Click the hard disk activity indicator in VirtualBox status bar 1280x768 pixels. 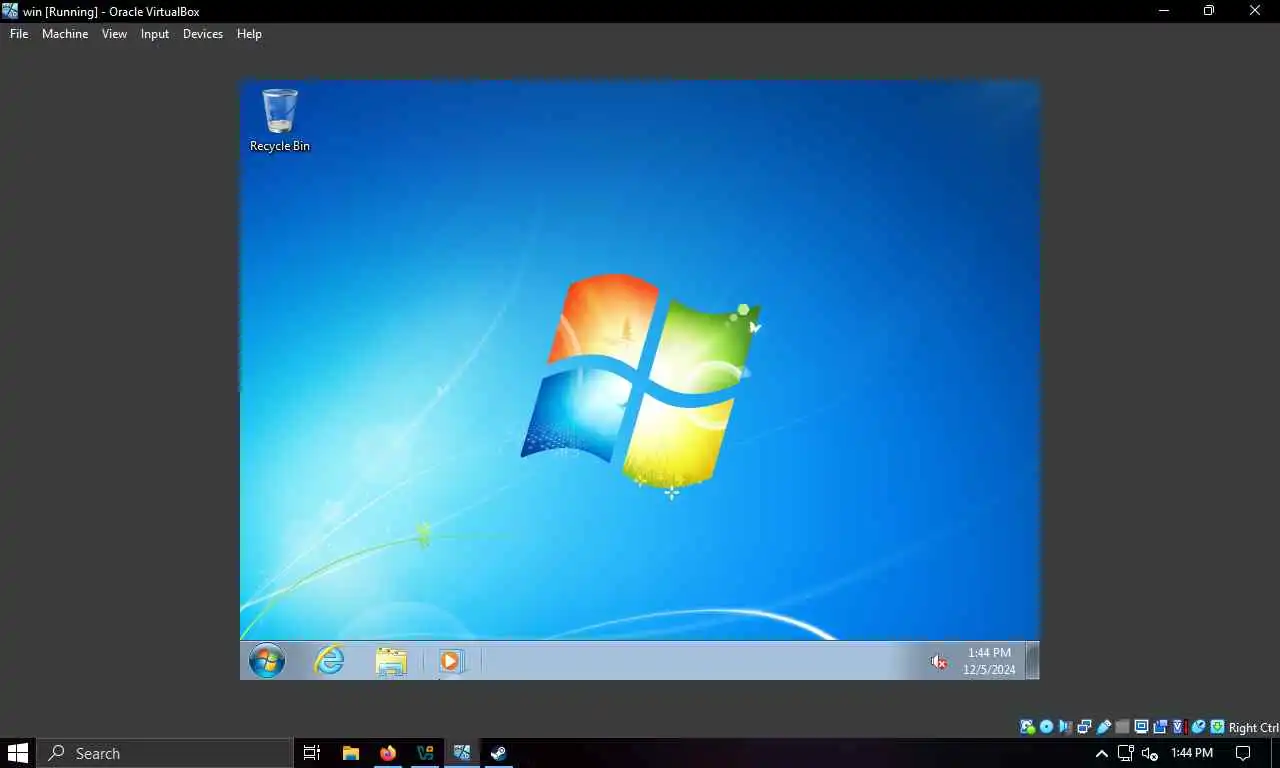coord(1027,727)
